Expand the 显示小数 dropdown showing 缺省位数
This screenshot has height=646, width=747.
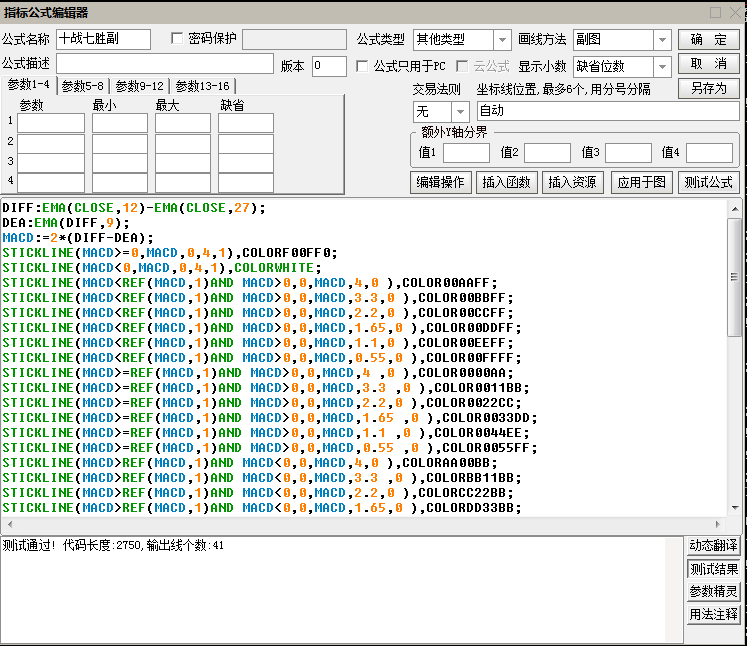click(x=662, y=67)
